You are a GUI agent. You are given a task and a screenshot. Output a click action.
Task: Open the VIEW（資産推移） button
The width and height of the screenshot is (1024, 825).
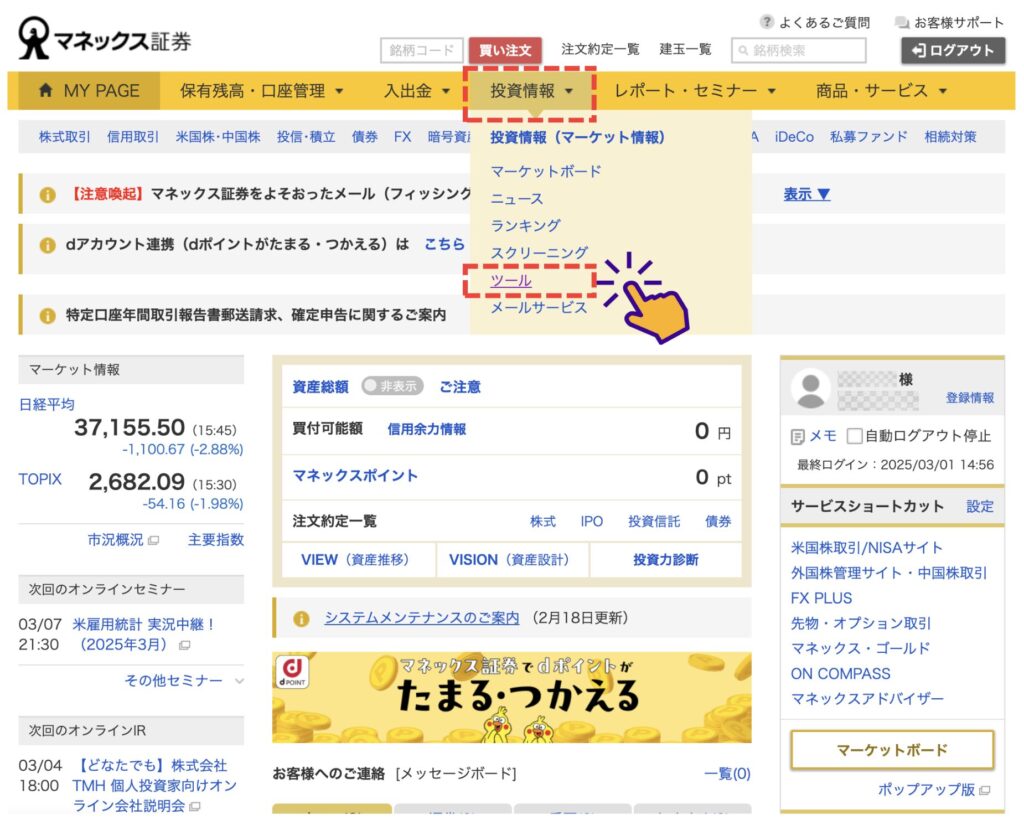pyautogui.click(x=359, y=560)
